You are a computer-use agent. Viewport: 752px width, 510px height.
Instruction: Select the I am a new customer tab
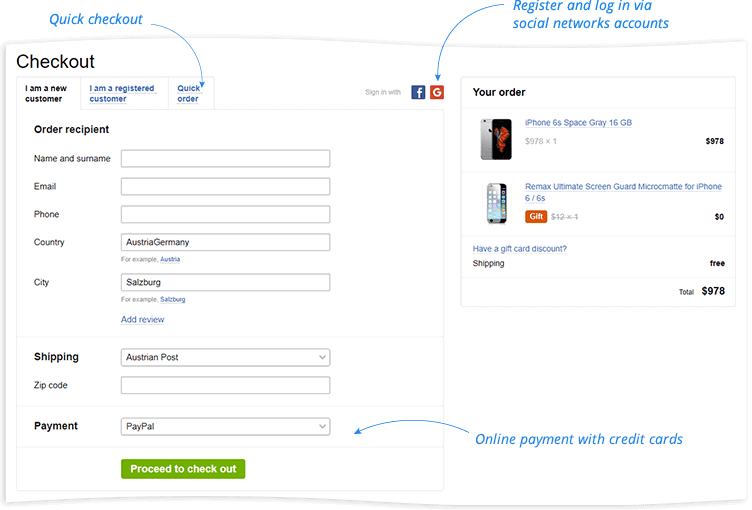pyautogui.click(x=46, y=94)
